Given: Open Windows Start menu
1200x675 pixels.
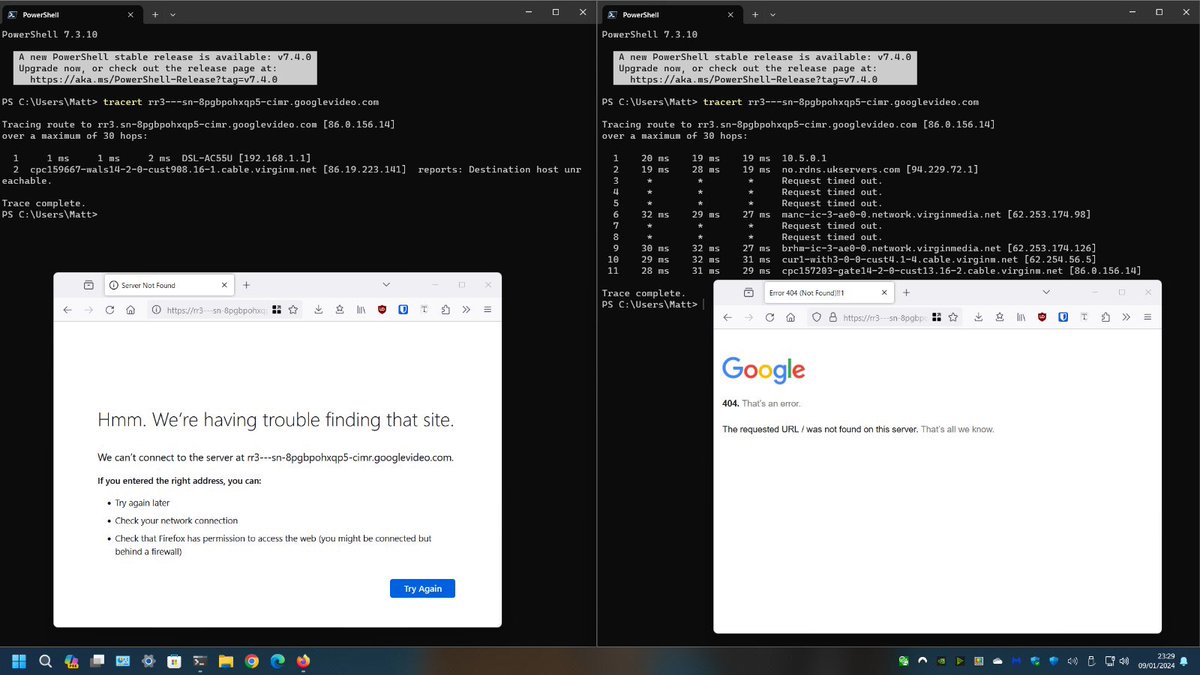Looking at the screenshot, I should click(x=19, y=661).
